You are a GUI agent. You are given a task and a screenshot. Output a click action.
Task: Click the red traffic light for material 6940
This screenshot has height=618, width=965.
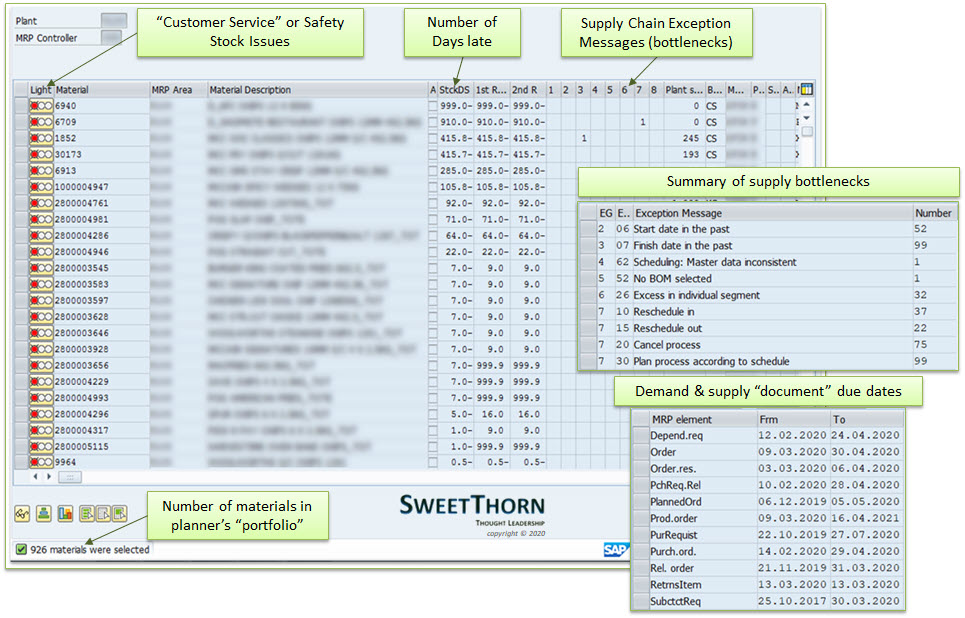[34, 105]
